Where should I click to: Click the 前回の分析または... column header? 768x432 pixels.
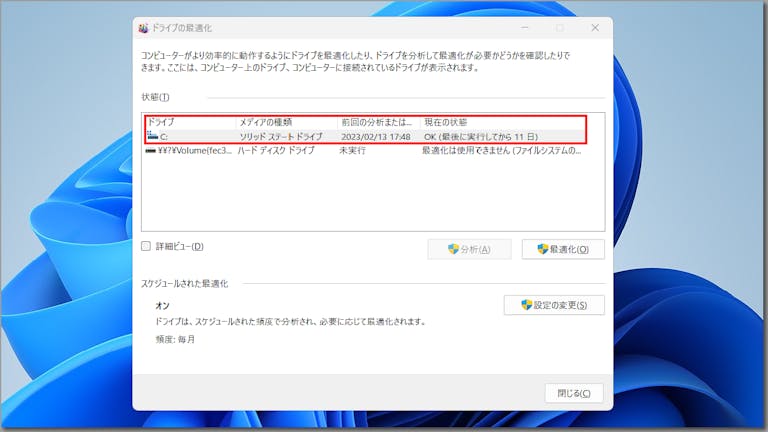click(x=379, y=122)
